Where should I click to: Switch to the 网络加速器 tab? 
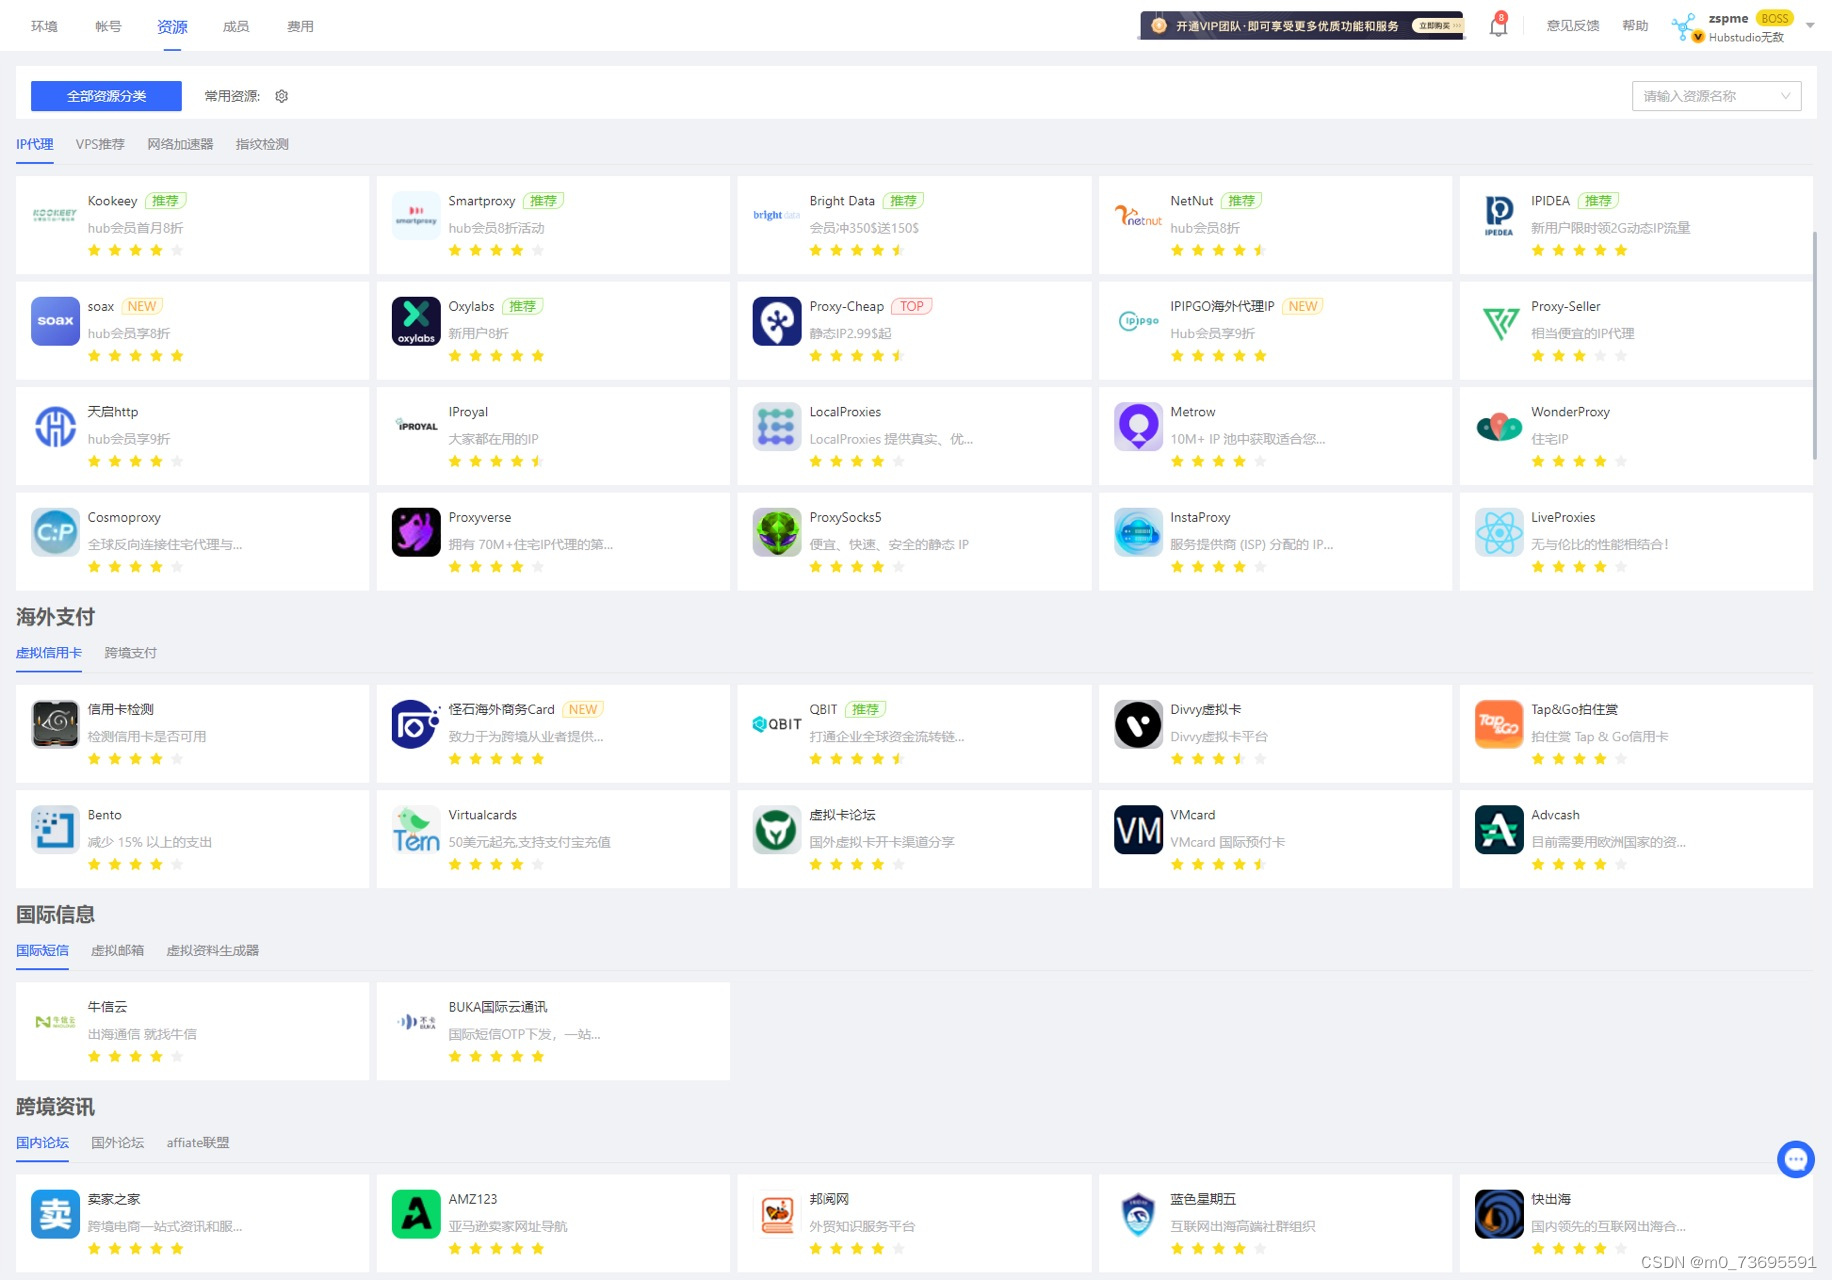tap(180, 144)
